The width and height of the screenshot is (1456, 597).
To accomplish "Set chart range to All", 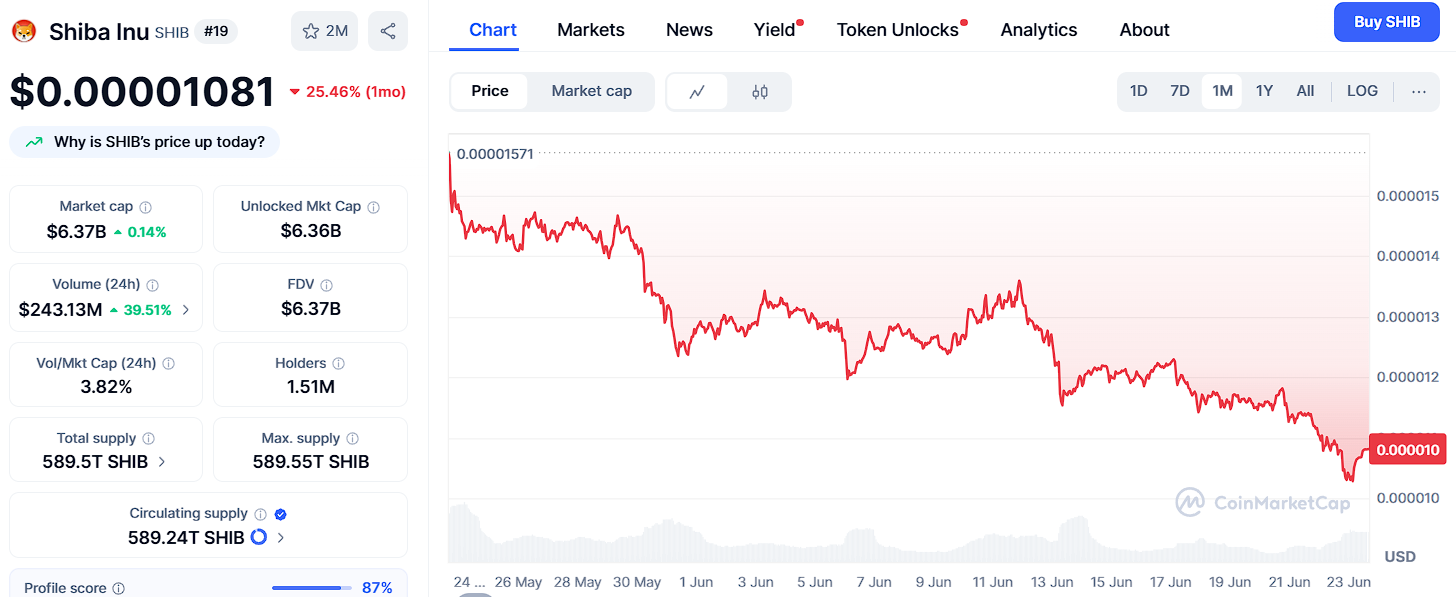I will [1305, 91].
